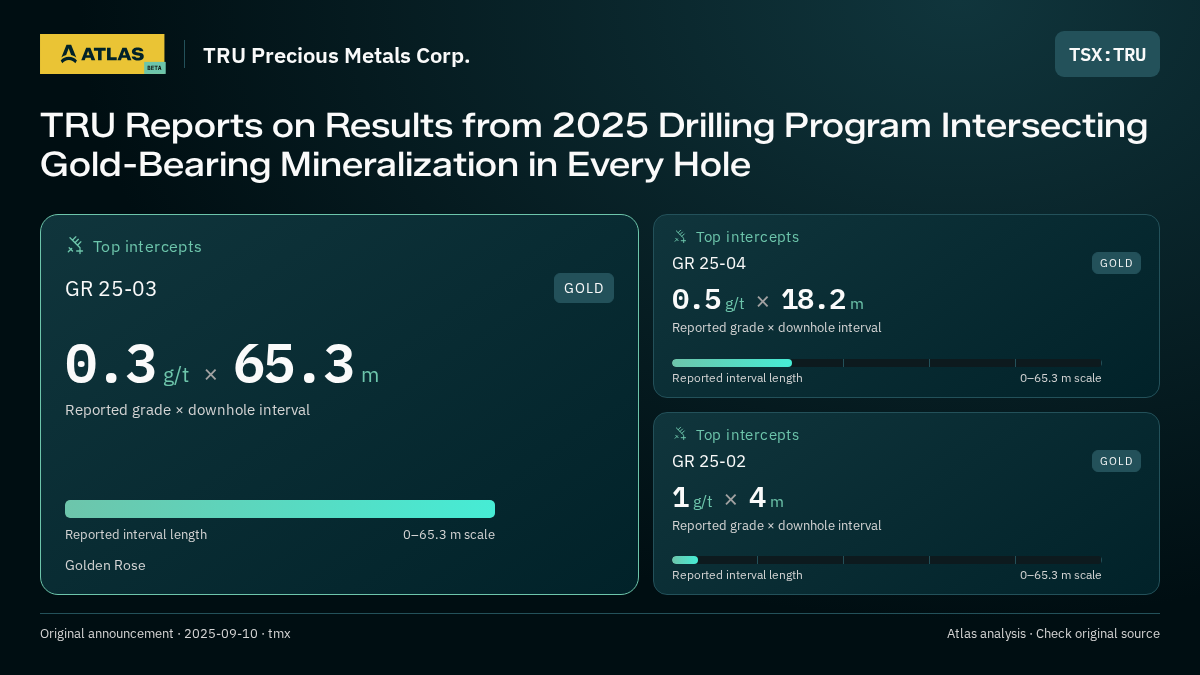Screen dimensions: 1200x675
Task: Click drill icon in GR 25-02 card
Action: coord(680,434)
